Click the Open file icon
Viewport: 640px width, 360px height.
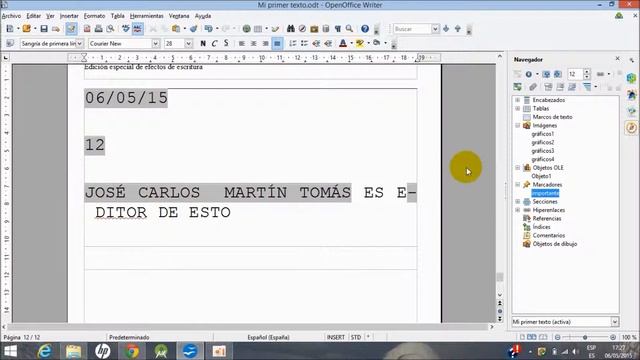point(27,29)
